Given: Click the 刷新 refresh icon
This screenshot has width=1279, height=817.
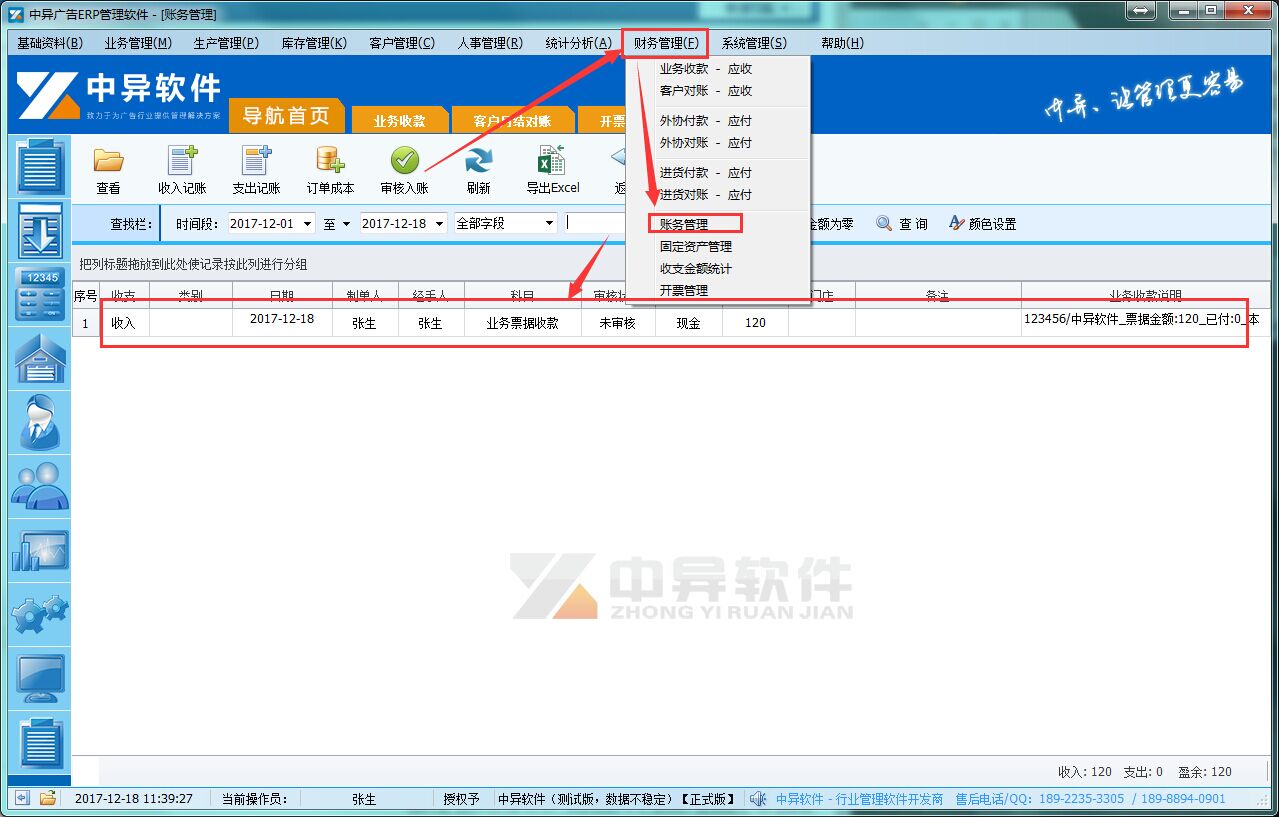Looking at the screenshot, I should (478, 161).
